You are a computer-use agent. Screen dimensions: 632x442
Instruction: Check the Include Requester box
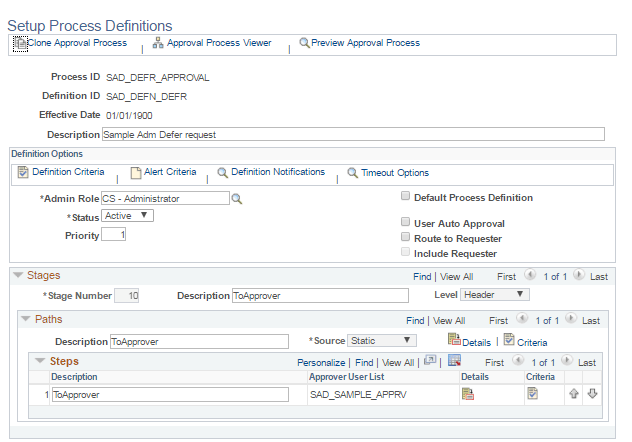(x=405, y=252)
